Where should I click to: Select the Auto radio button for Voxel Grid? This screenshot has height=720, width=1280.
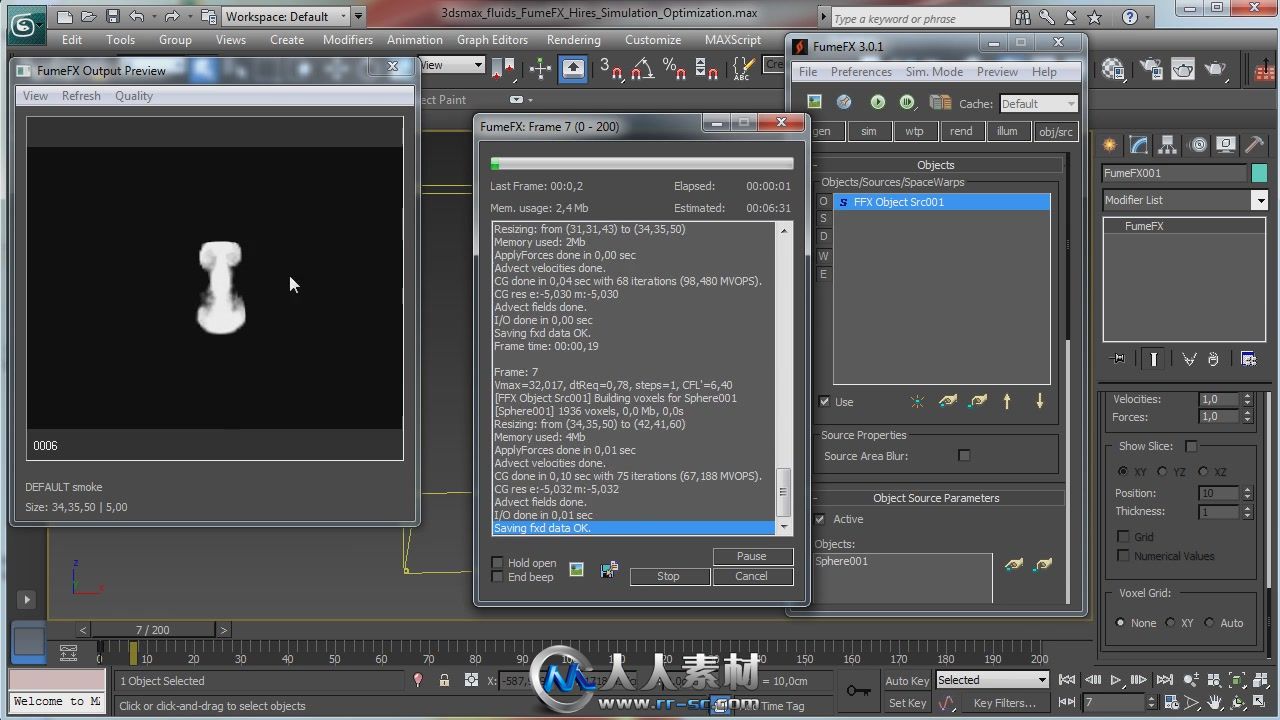pos(1209,623)
